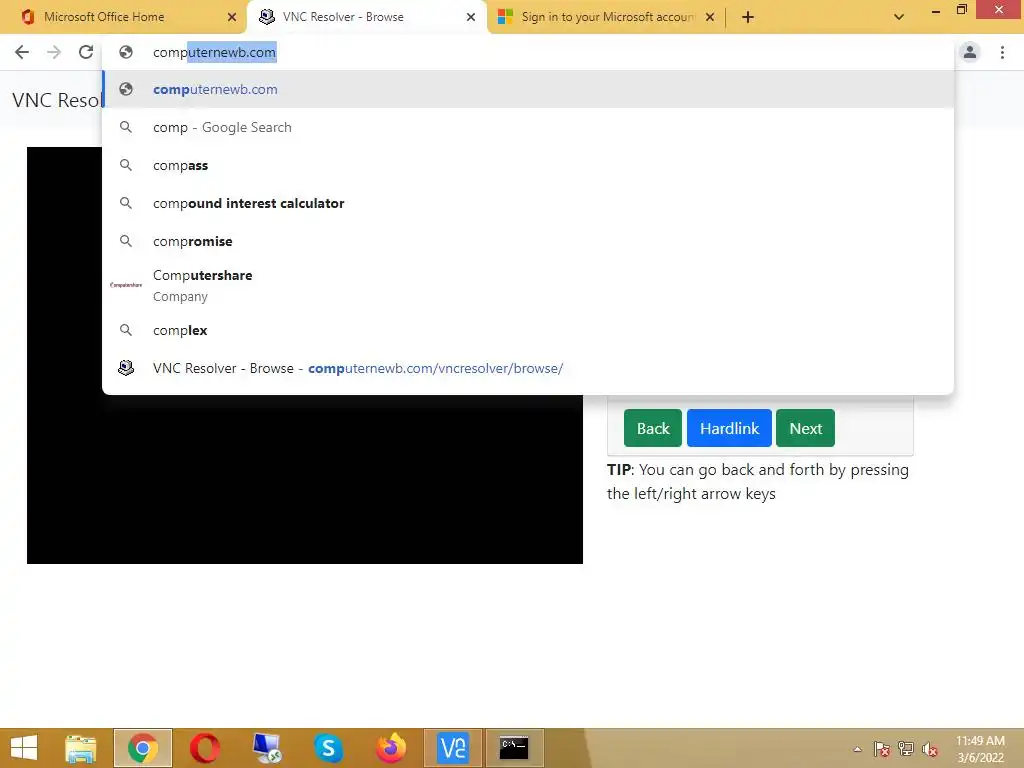
Task: Open the VNC Resolver - Browse history suggestion
Action: [x=528, y=368]
